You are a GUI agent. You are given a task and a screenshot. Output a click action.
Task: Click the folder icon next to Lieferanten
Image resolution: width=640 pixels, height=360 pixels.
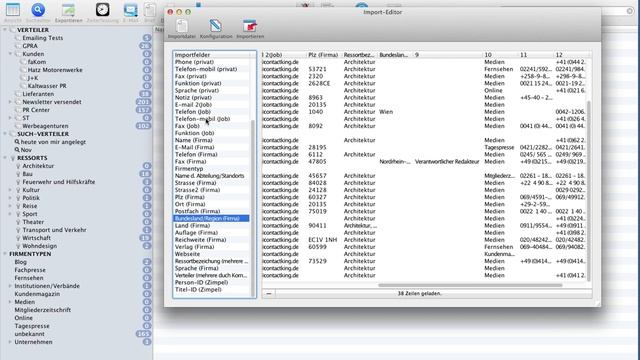pos(18,94)
